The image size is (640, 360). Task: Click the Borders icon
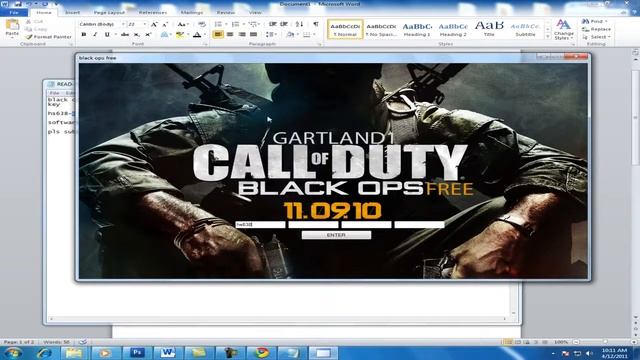pos(307,35)
